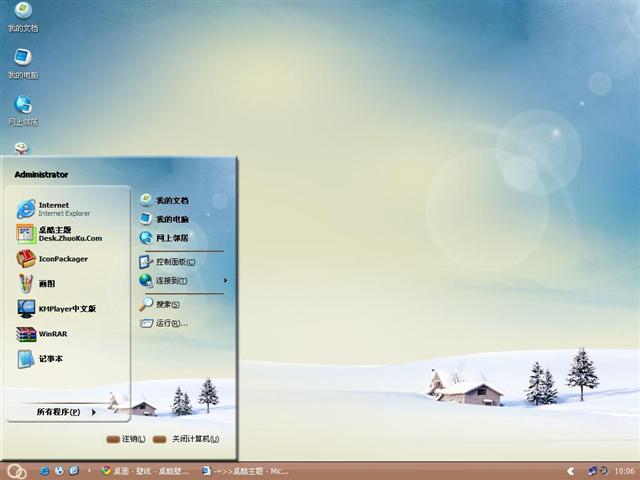640x480 pixels.
Task: Expand quick launch overflow chevron
Action: pyautogui.click(x=89, y=471)
